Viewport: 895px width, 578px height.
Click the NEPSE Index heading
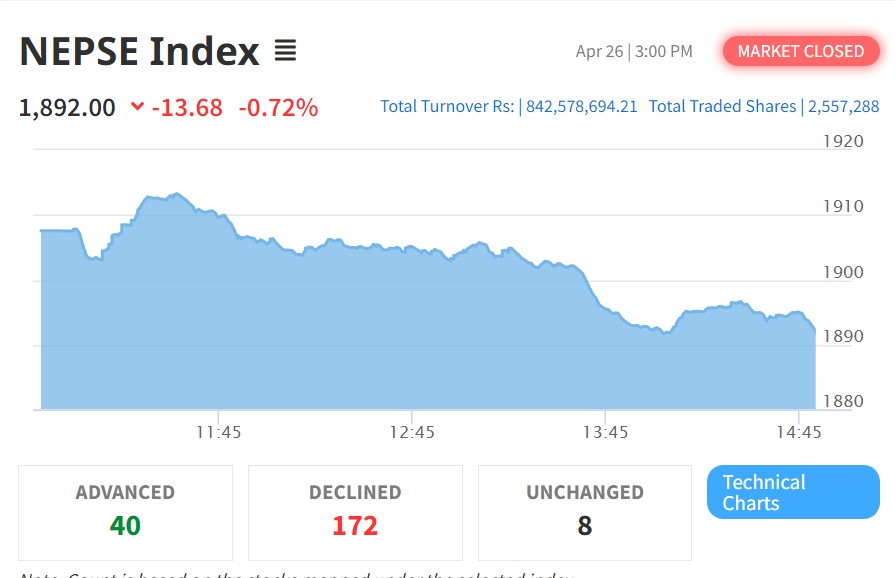pos(139,51)
